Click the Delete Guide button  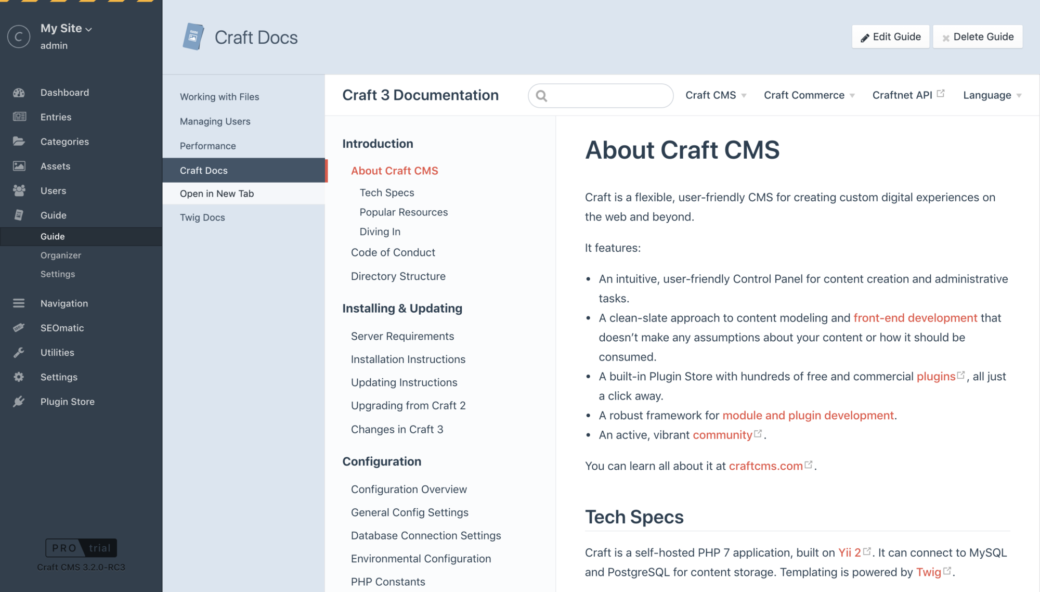978,37
